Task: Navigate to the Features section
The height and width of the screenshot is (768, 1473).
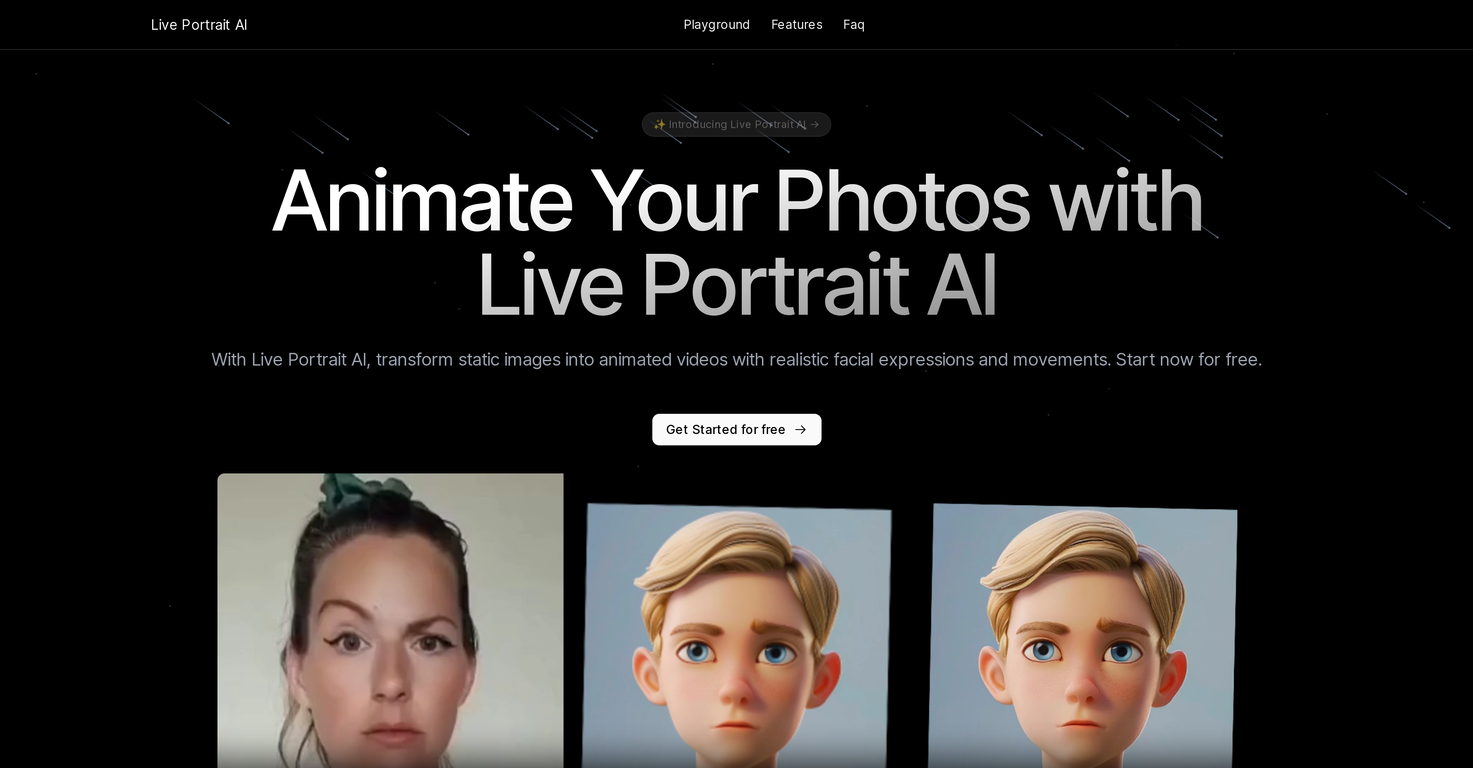Action: coord(796,24)
